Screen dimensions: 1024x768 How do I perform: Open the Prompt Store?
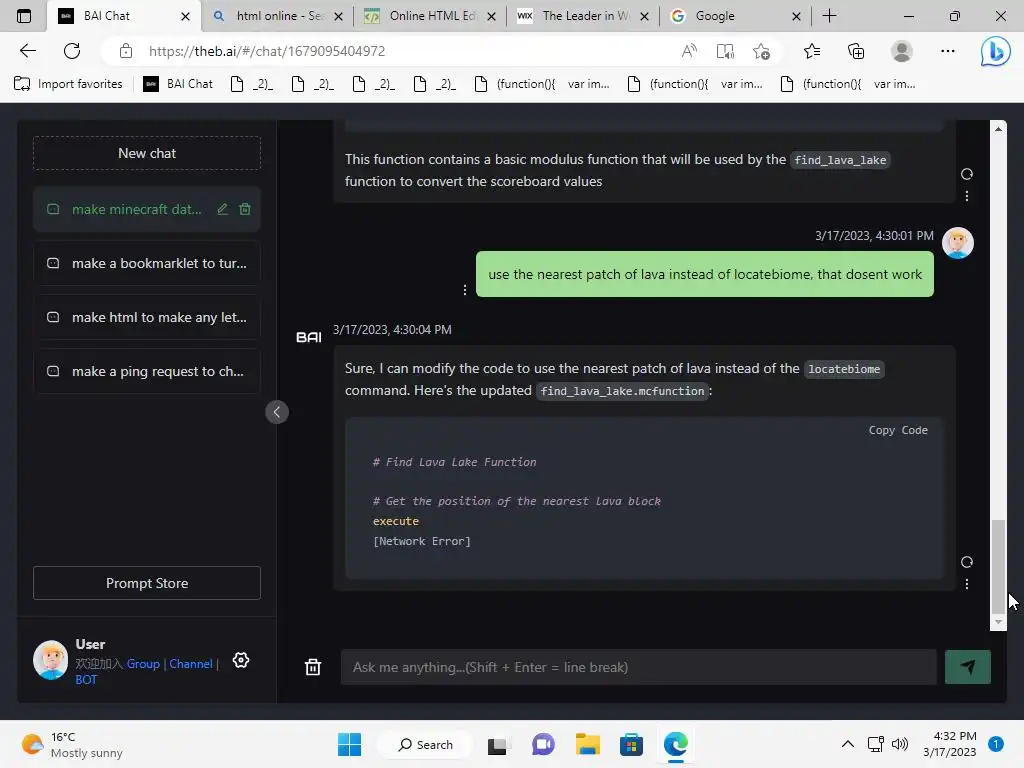coord(147,583)
